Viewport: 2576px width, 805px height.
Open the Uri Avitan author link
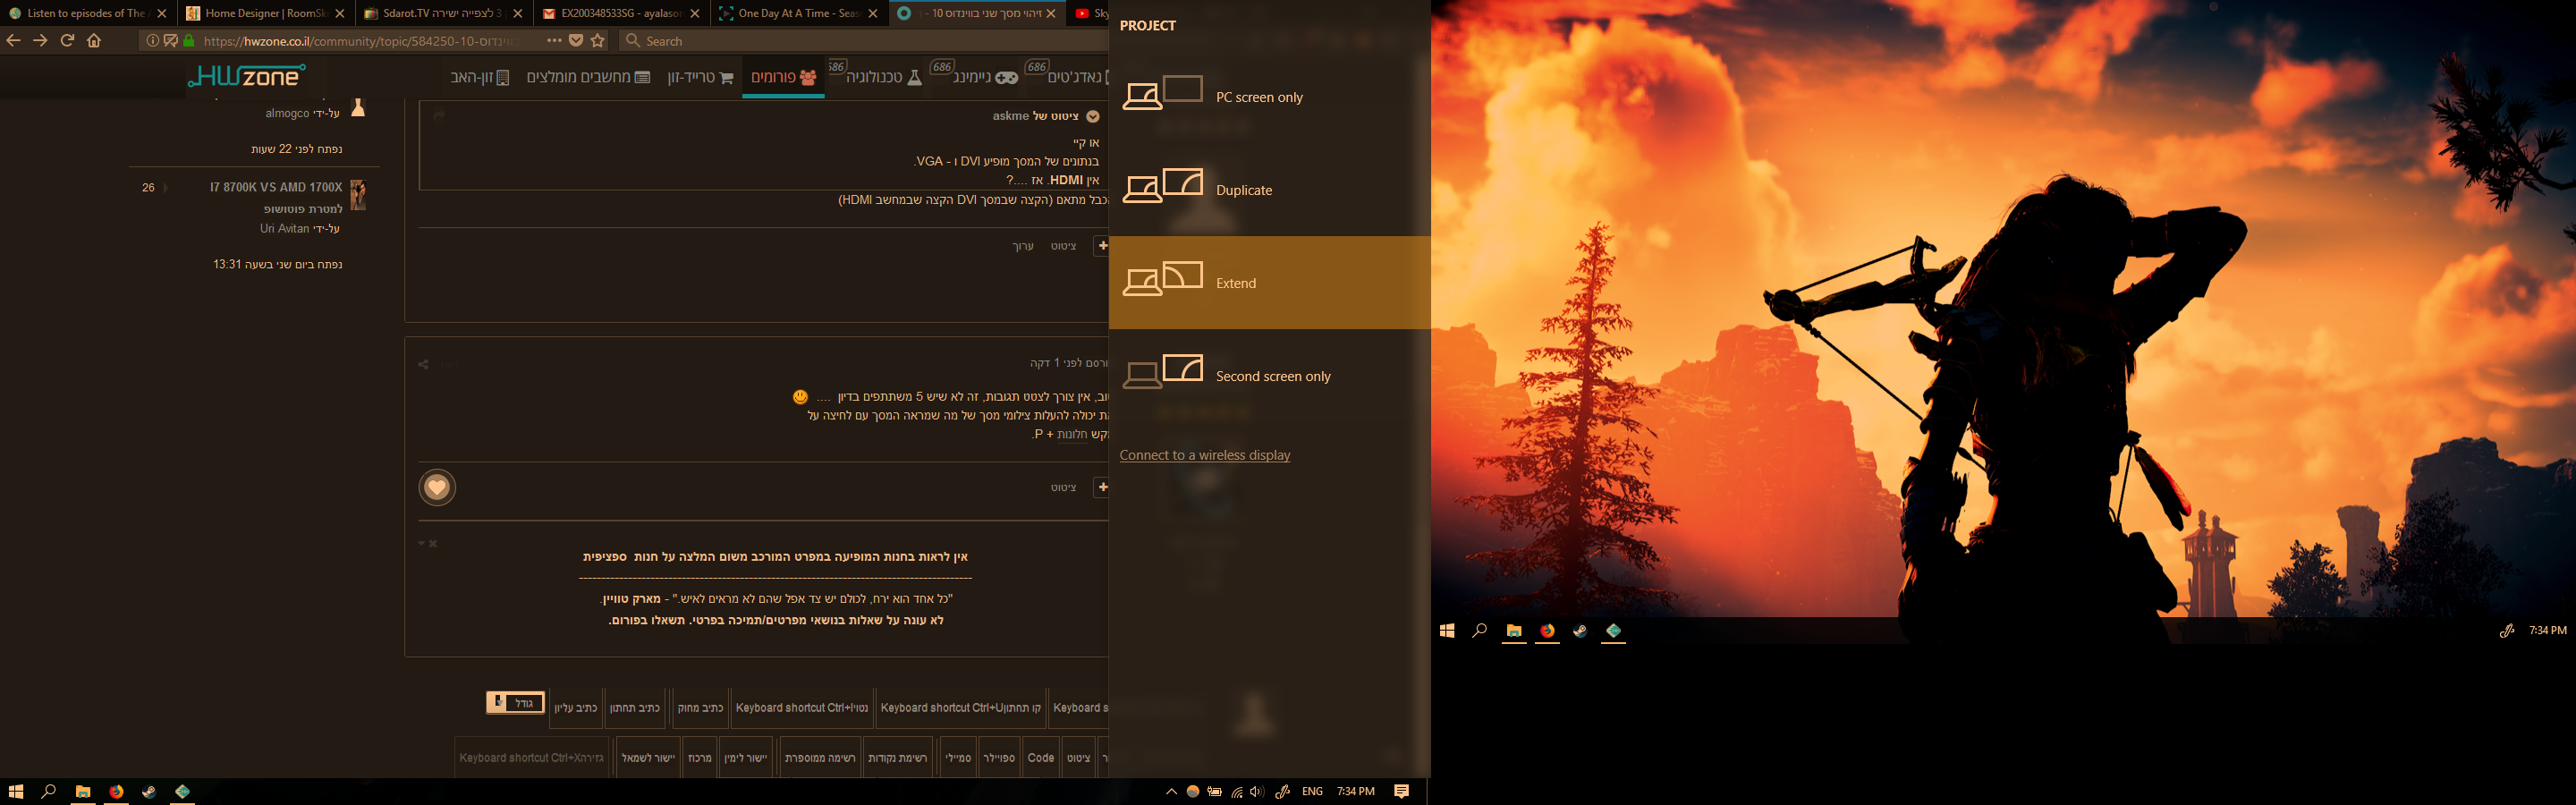(x=285, y=228)
